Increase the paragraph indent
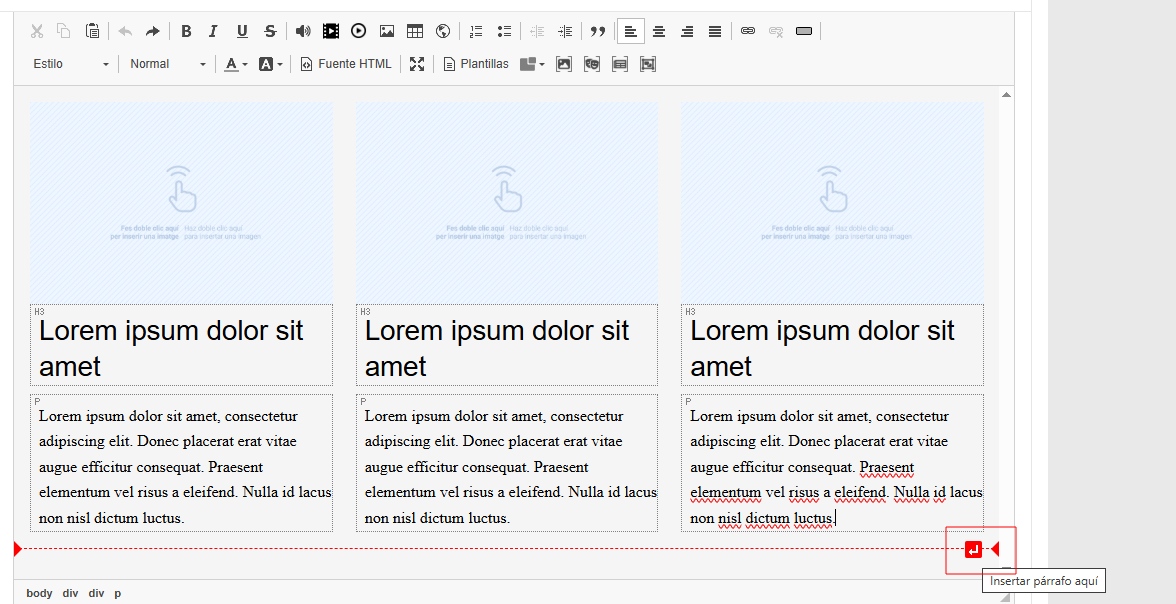 click(x=566, y=32)
